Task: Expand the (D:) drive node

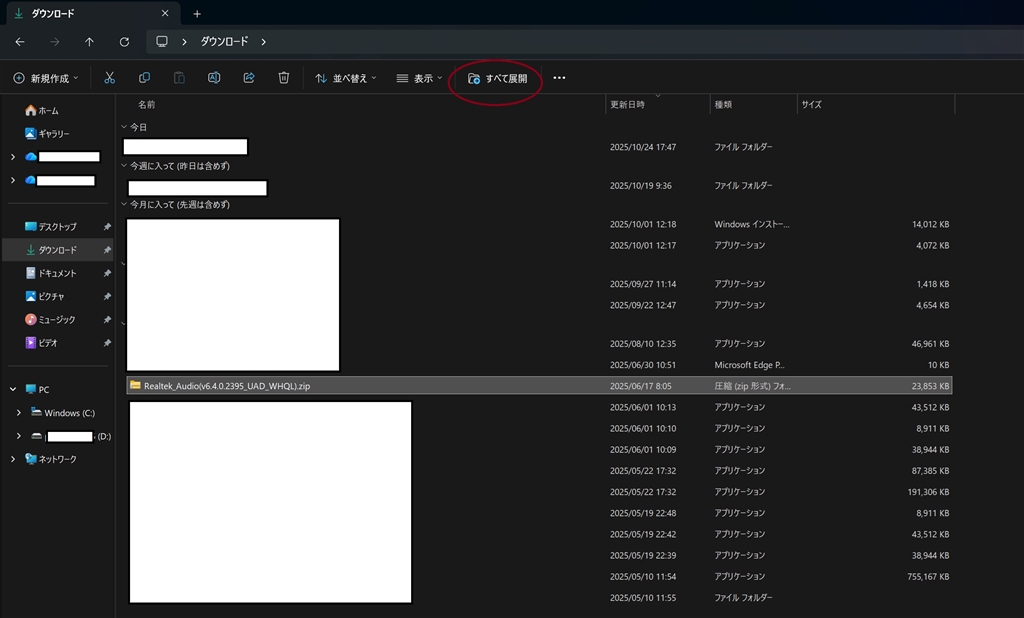Action: click(18, 436)
